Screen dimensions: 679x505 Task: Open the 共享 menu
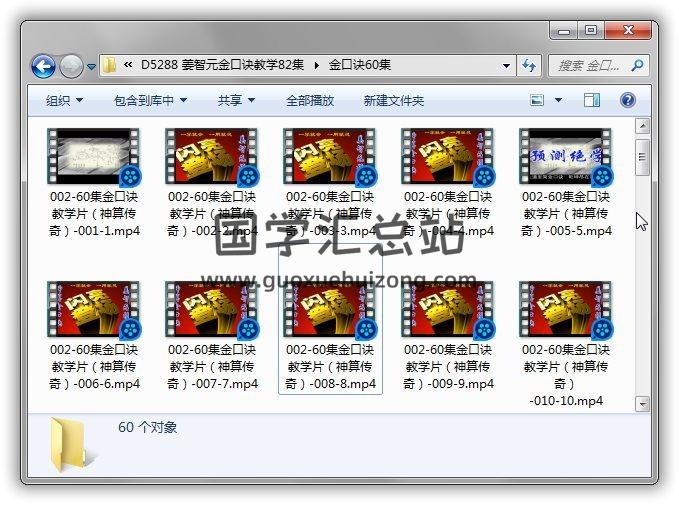click(x=236, y=100)
